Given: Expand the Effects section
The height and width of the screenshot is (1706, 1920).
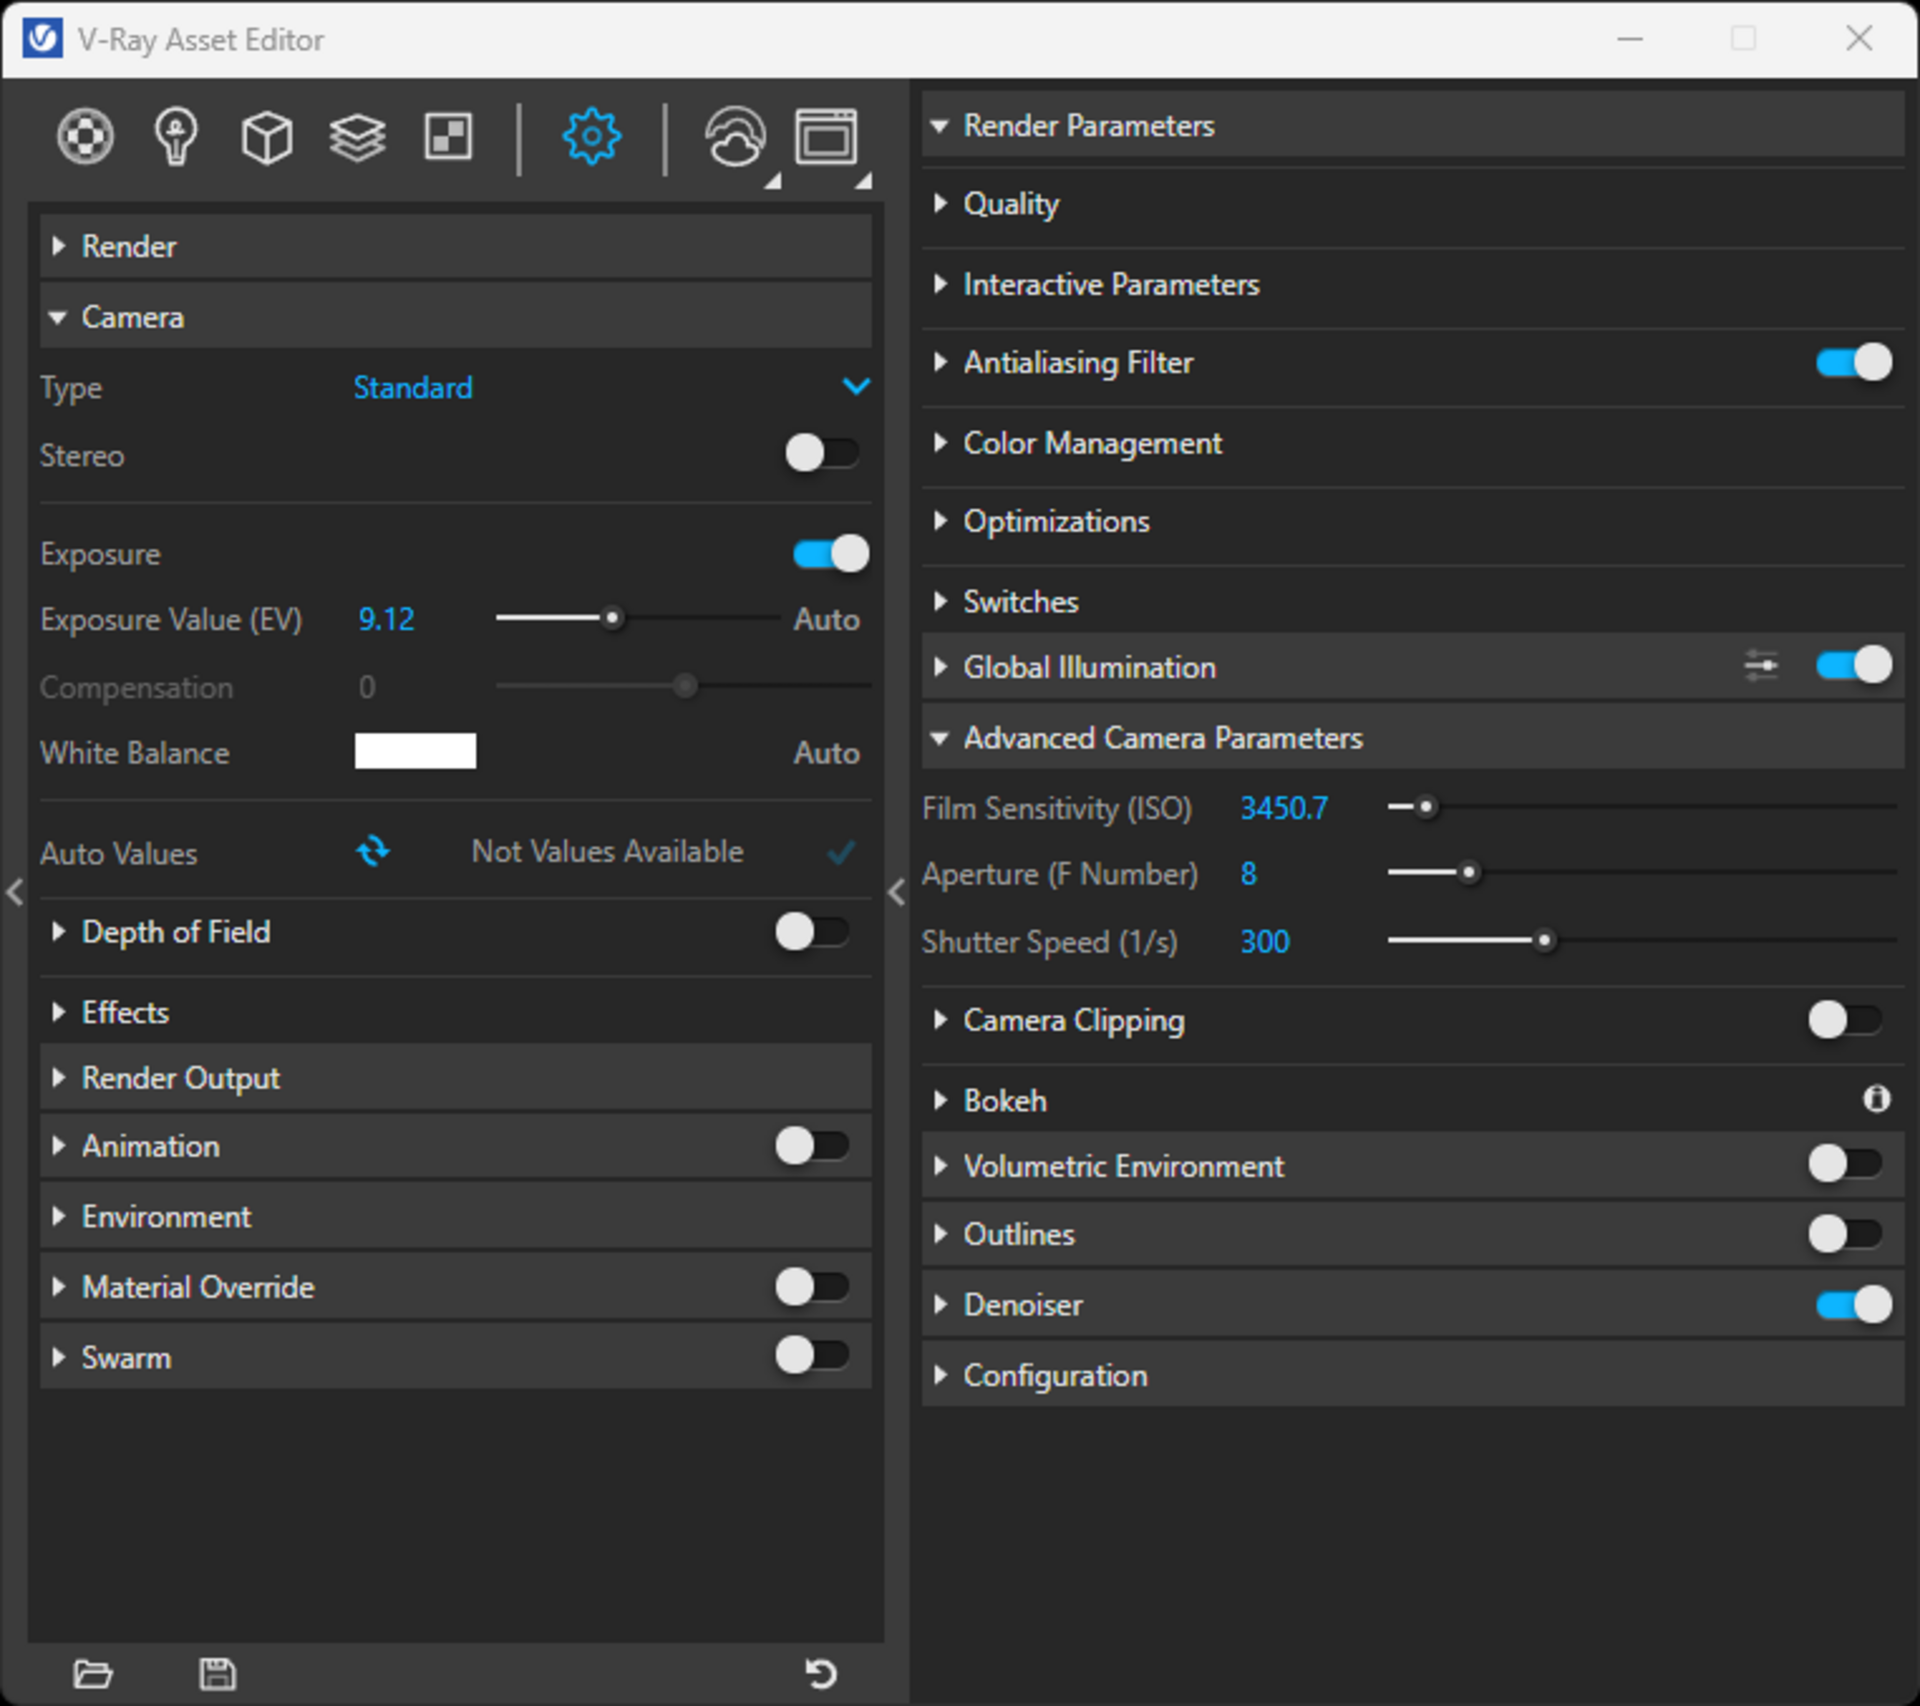Looking at the screenshot, I should [x=455, y=1012].
